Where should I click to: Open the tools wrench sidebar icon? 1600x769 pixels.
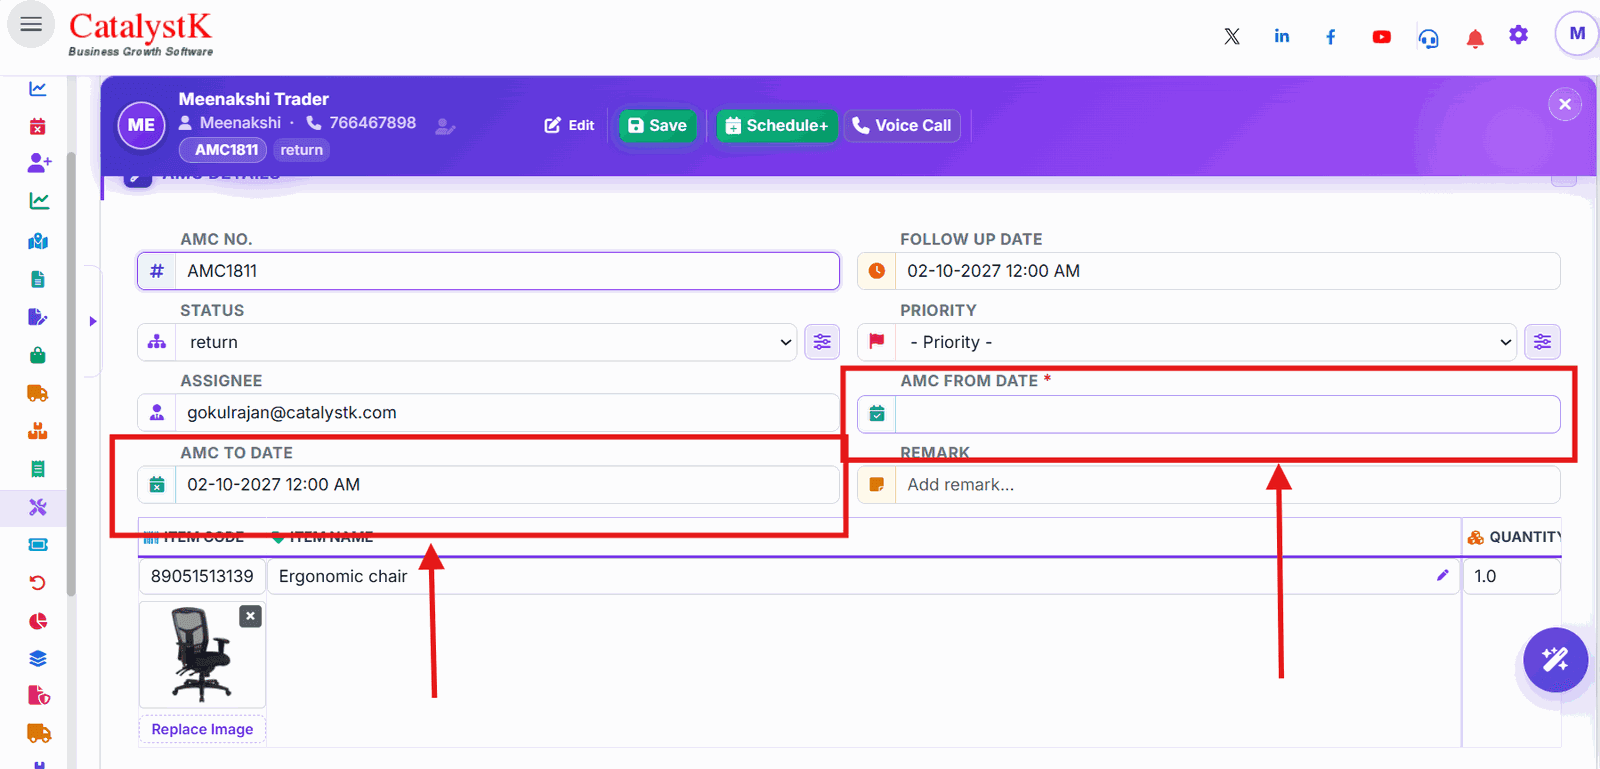pyautogui.click(x=38, y=507)
